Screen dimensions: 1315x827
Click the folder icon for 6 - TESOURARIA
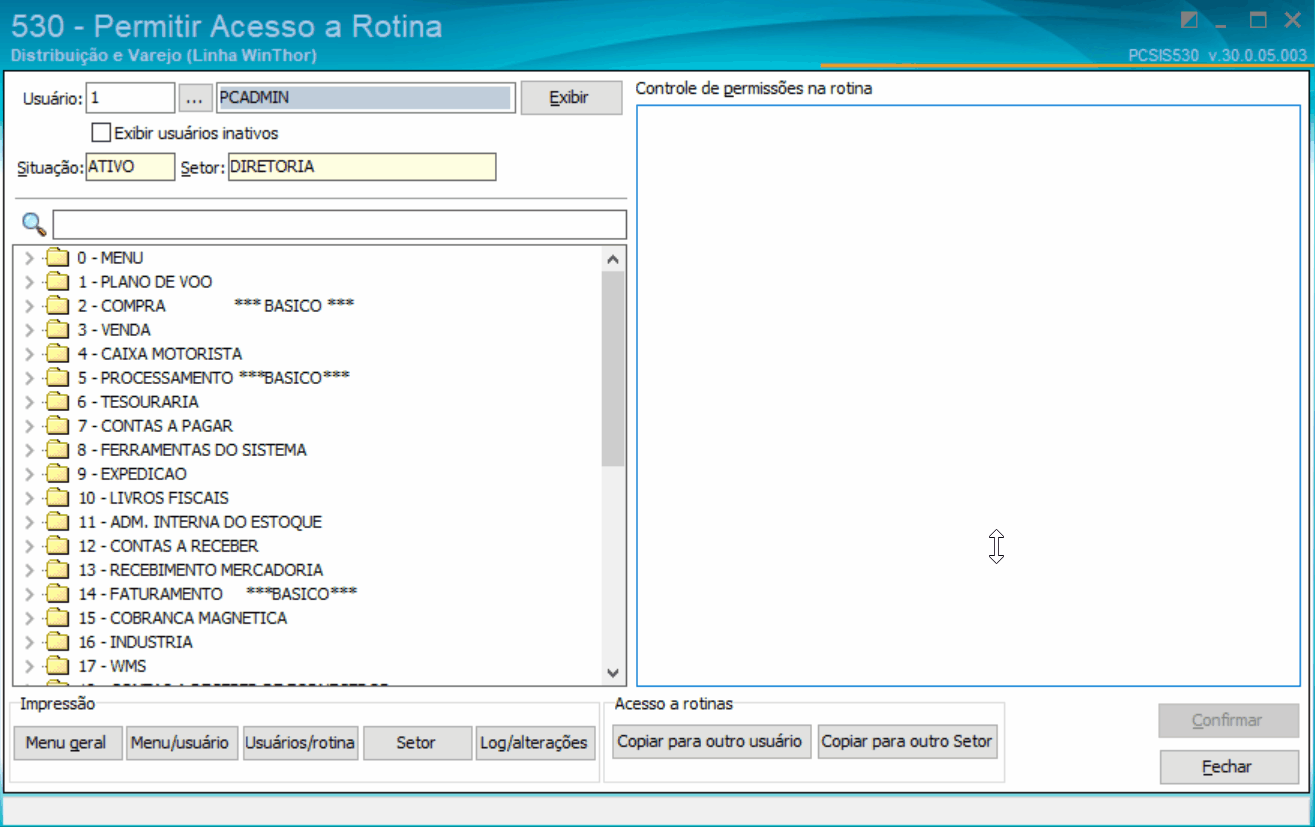pyautogui.click(x=58, y=402)
